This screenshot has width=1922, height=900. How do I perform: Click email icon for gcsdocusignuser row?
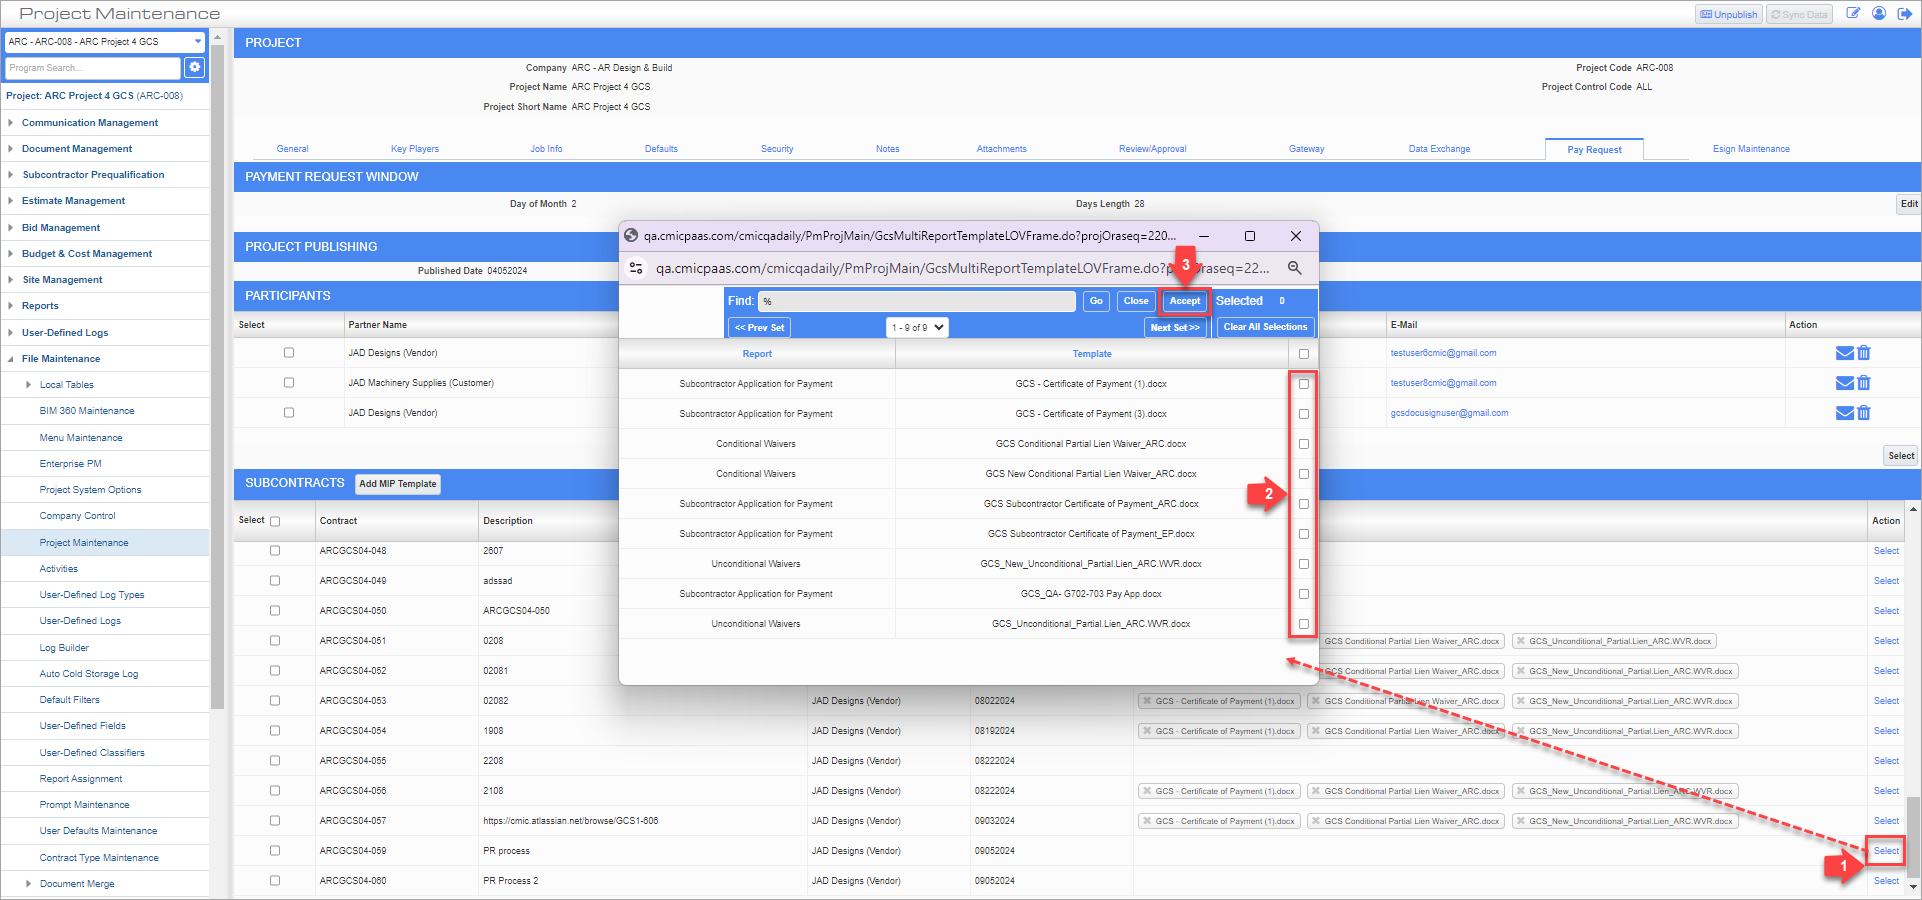(x=1845, y=413)
